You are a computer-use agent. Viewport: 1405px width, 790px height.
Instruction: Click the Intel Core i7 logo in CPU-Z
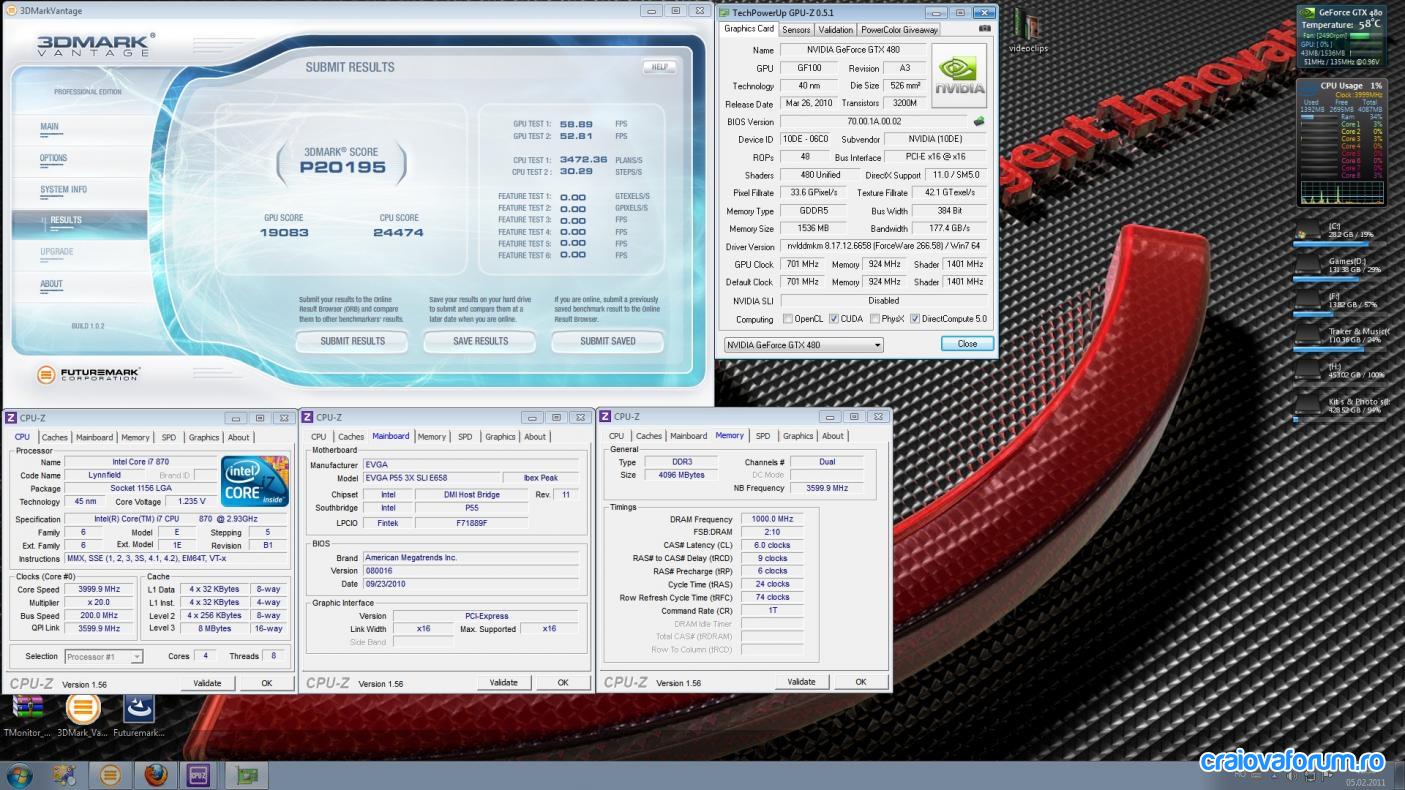[x=255, y=481]
